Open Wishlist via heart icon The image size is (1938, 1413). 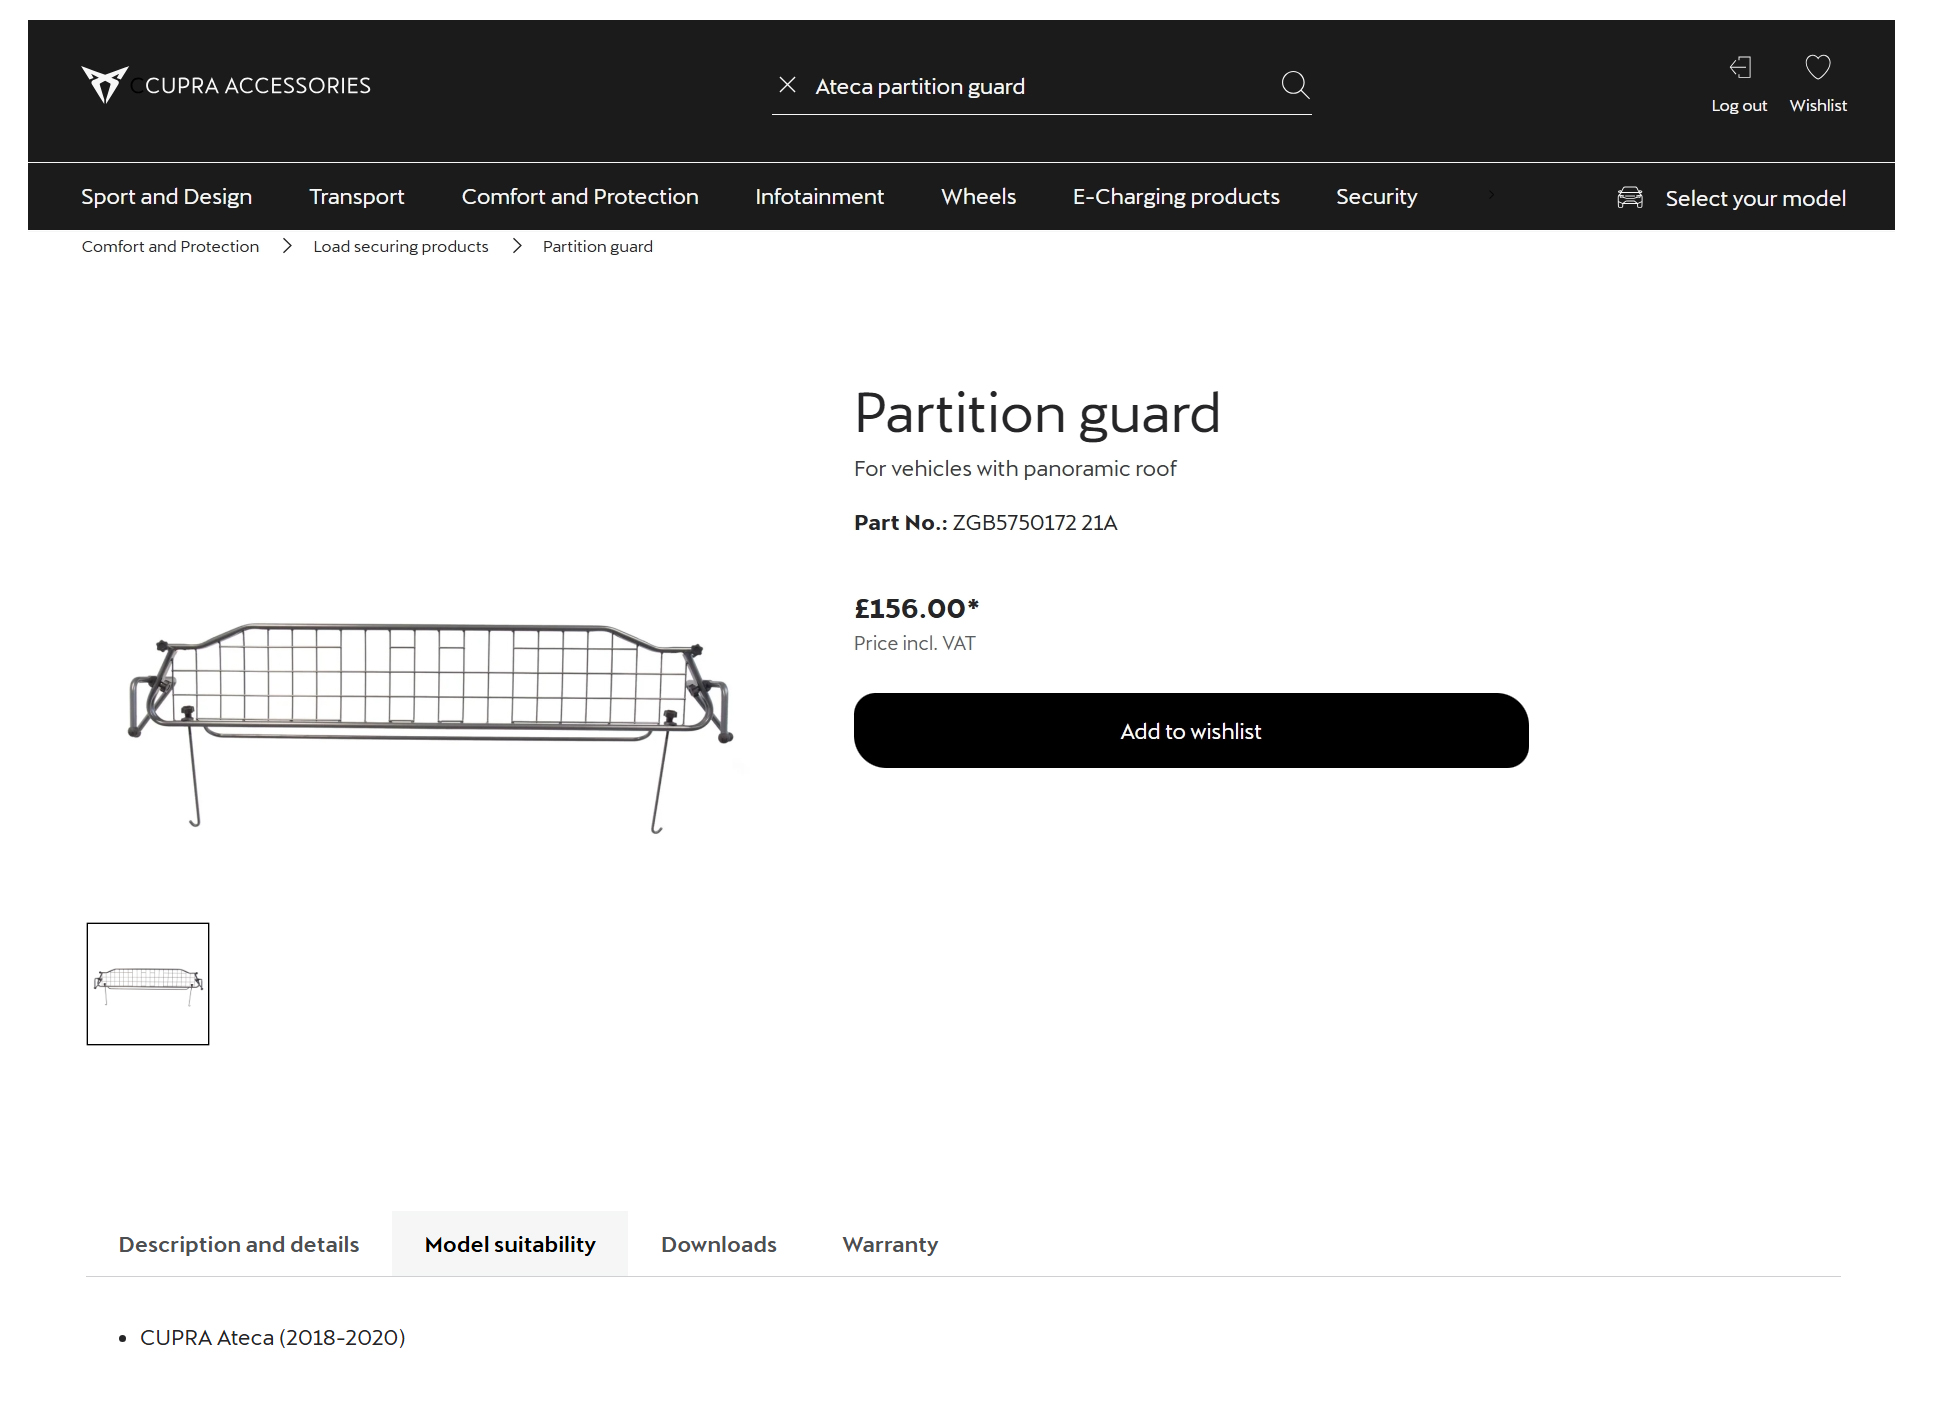1817,67
